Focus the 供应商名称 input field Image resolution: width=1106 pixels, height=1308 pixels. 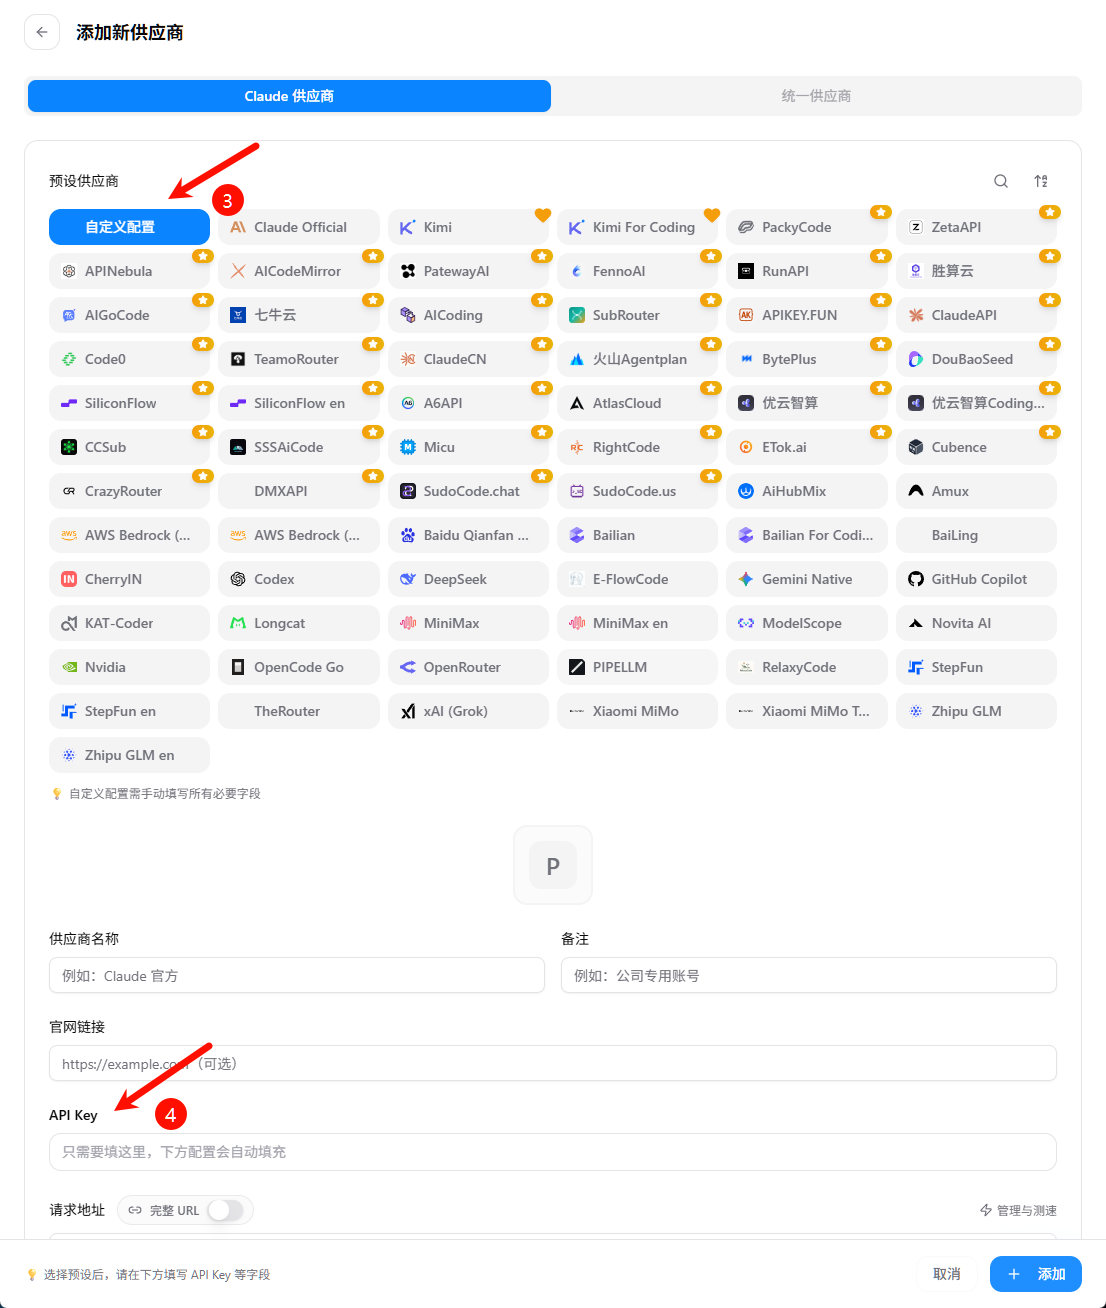(297, 975)
